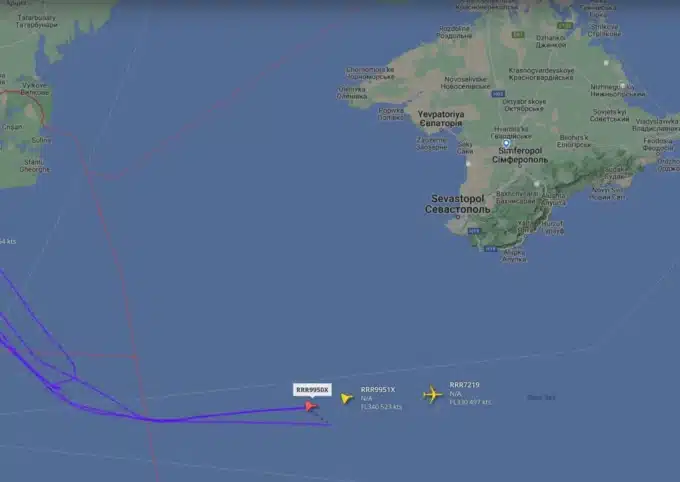Click the blue road shield near Oktyabrskoye

coord(498,94)
